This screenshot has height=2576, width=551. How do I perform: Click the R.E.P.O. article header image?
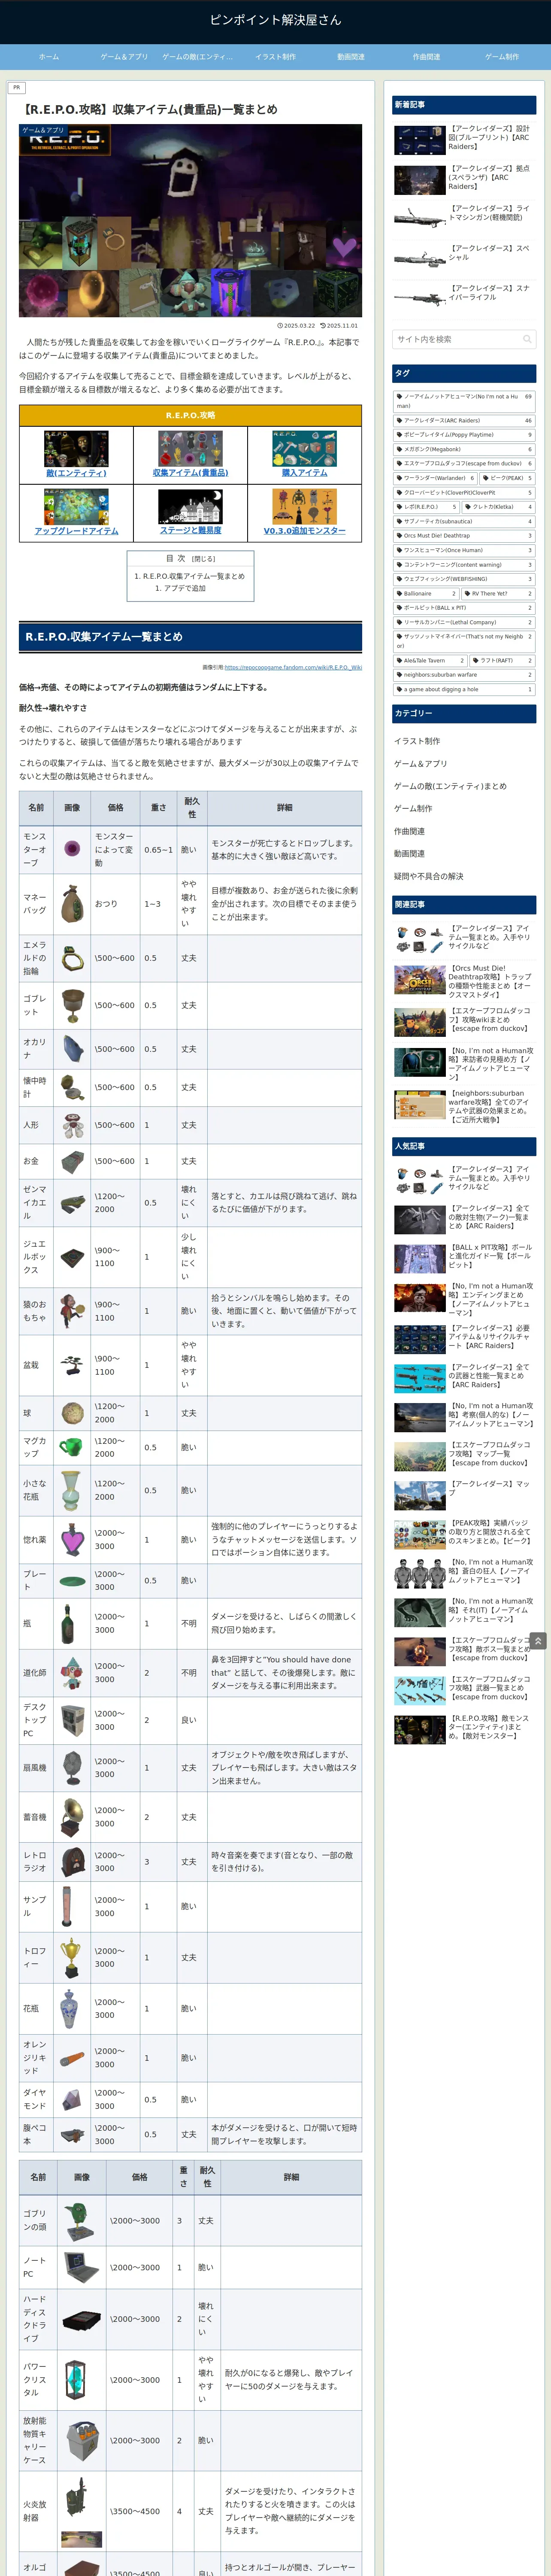coord(190,221)
